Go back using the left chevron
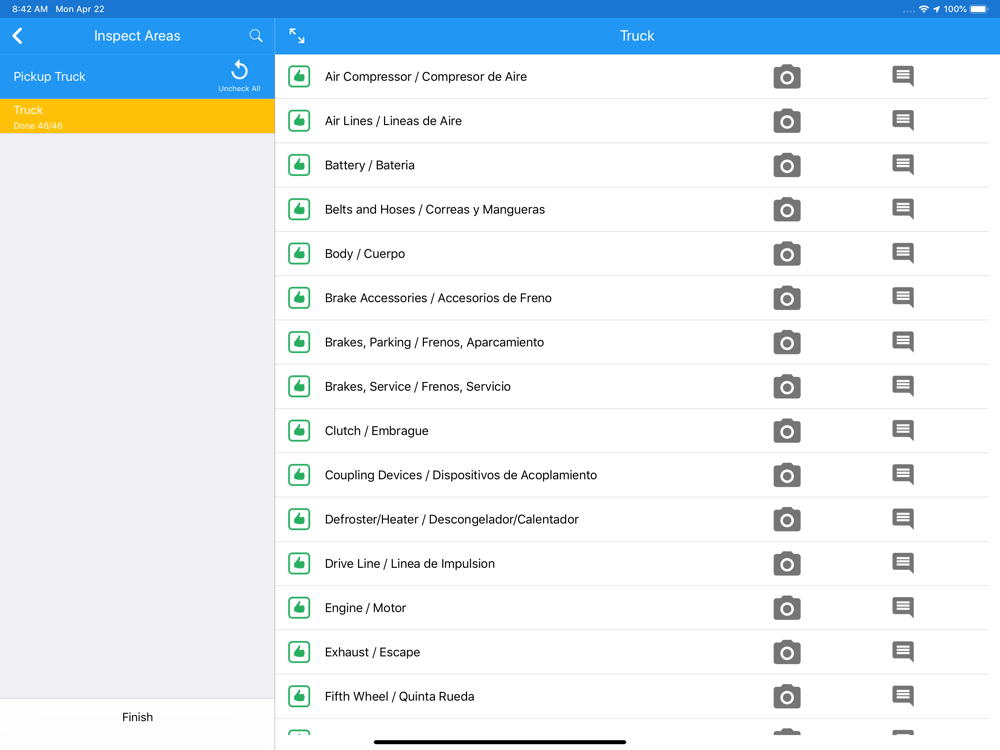 click(18, 36)
